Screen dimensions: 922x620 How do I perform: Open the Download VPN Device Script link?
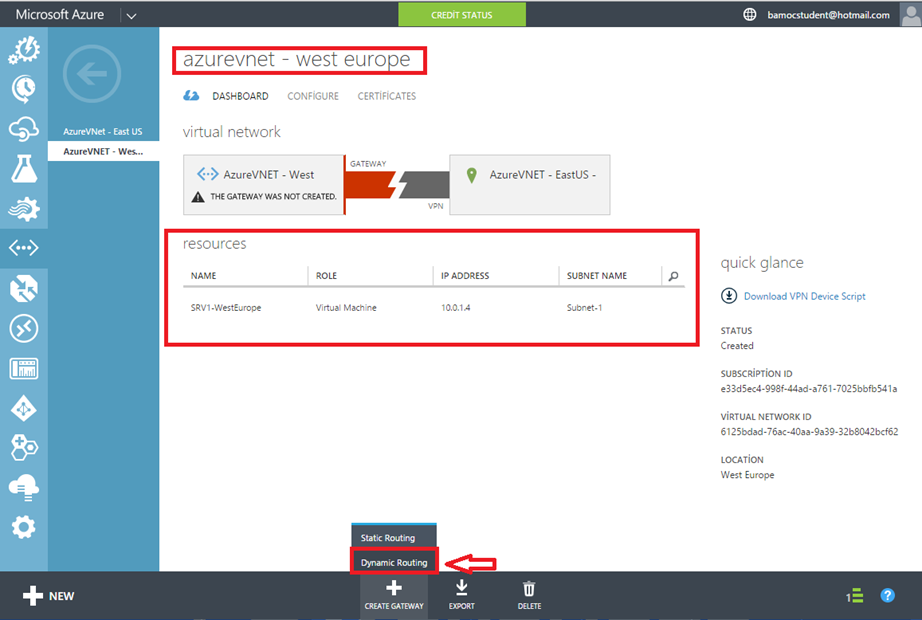pyautogui.click(x=804, y=296)
